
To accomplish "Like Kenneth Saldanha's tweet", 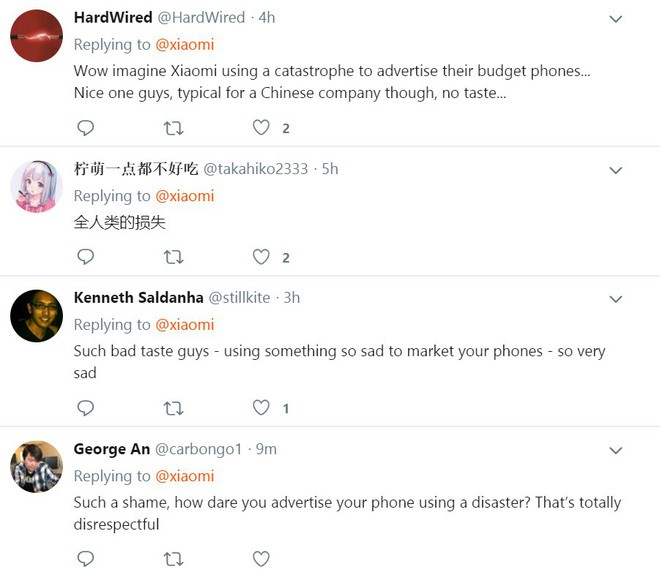I will click(x=261, y=408).
